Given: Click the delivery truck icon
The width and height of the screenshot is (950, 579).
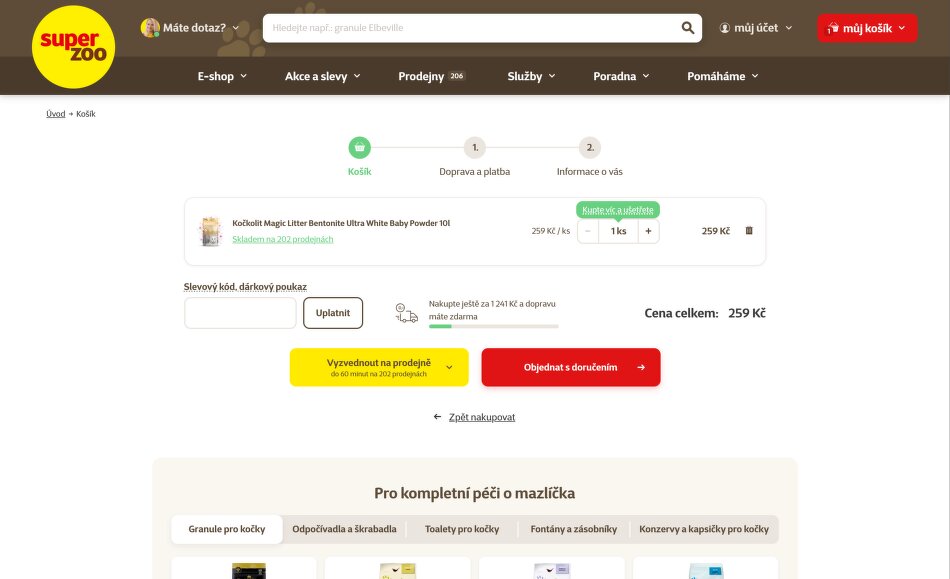Looking at the screenshot, I should point(407,313).
